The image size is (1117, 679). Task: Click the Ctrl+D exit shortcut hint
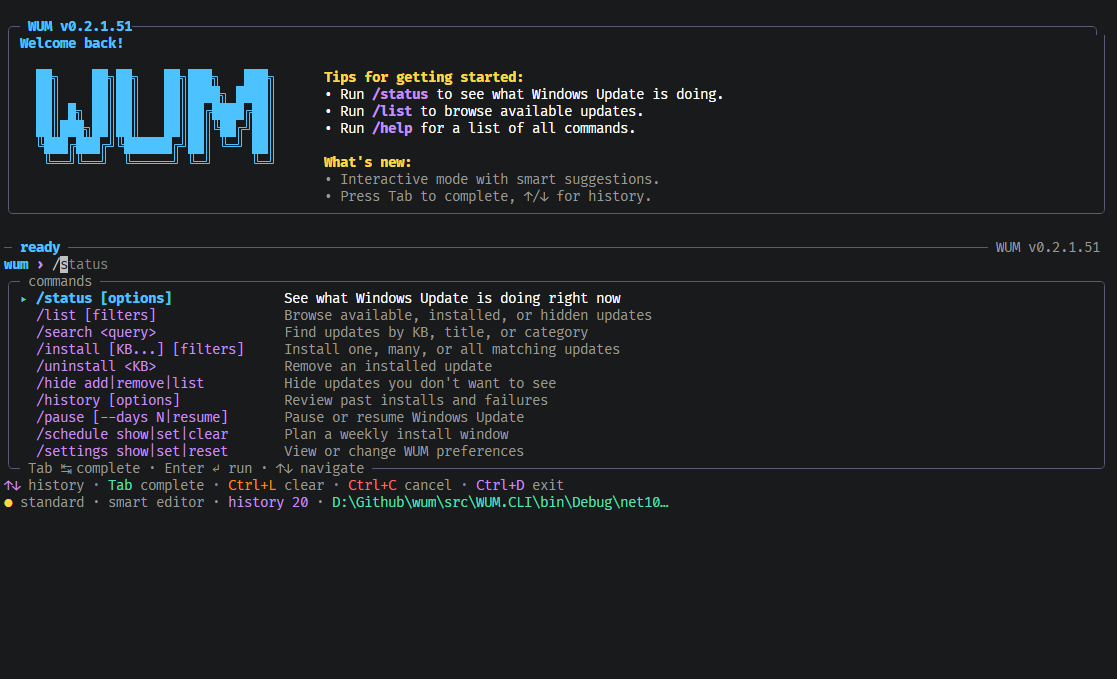coord(520,485)
